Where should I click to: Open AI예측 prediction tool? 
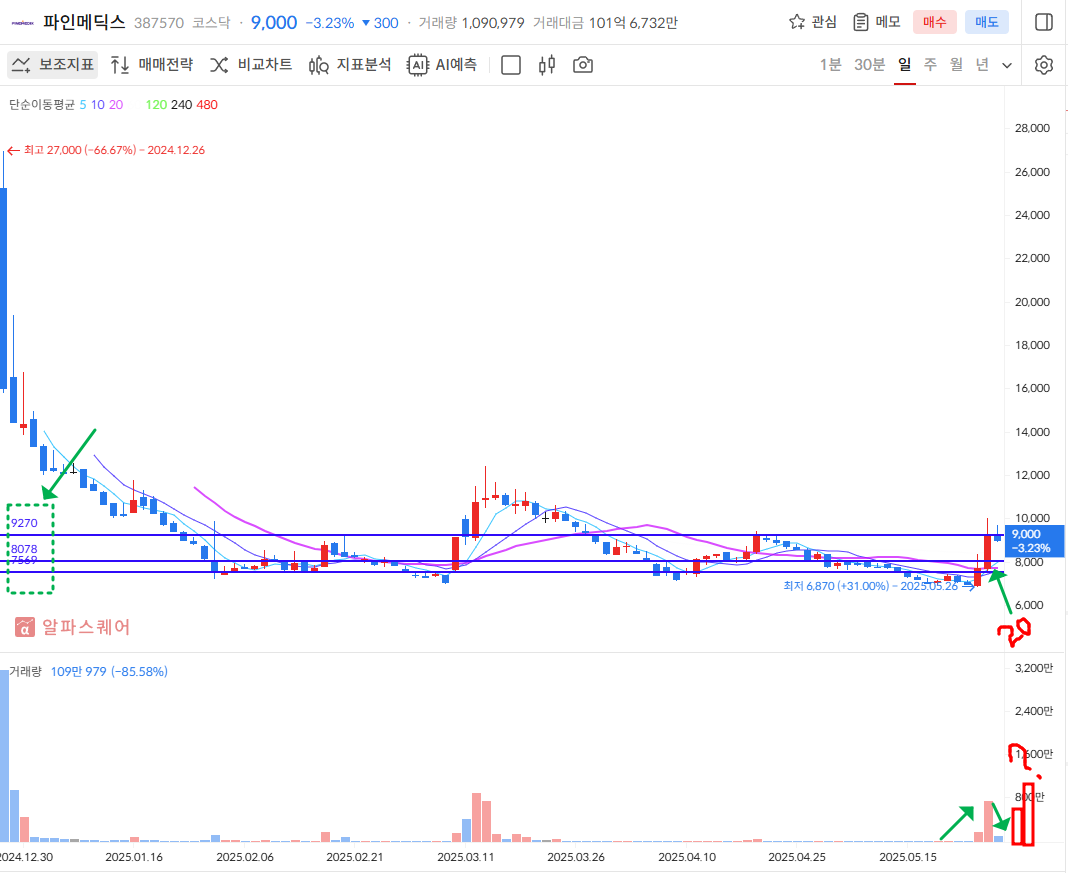coord(442,65)
